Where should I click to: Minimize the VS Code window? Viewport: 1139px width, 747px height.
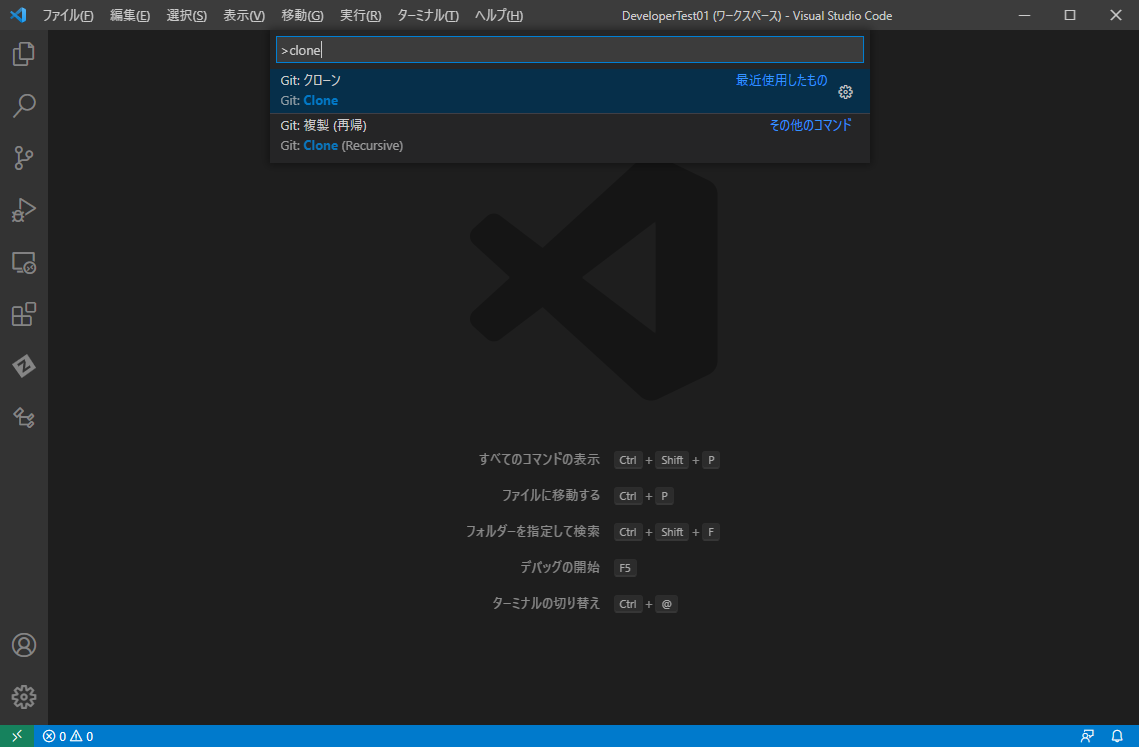point(1024,15)
